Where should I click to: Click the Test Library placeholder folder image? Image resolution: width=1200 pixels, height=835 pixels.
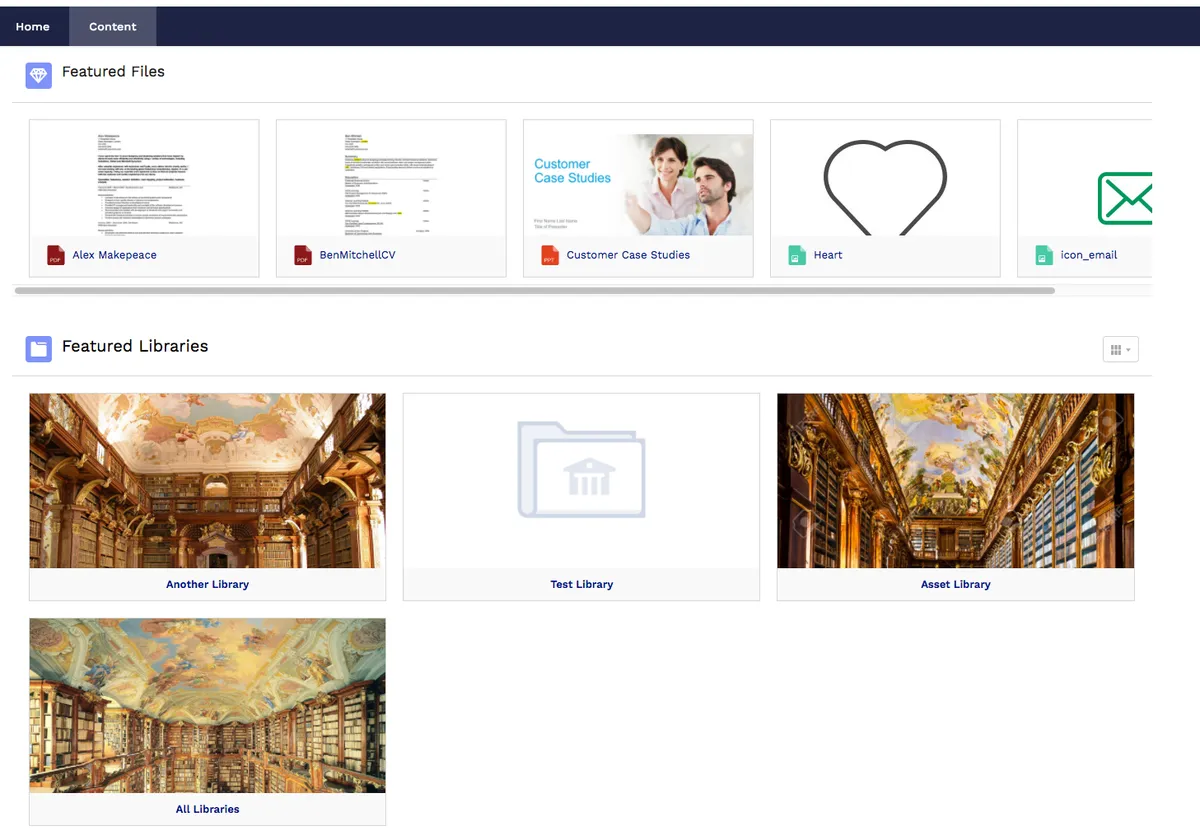[581, 469]
